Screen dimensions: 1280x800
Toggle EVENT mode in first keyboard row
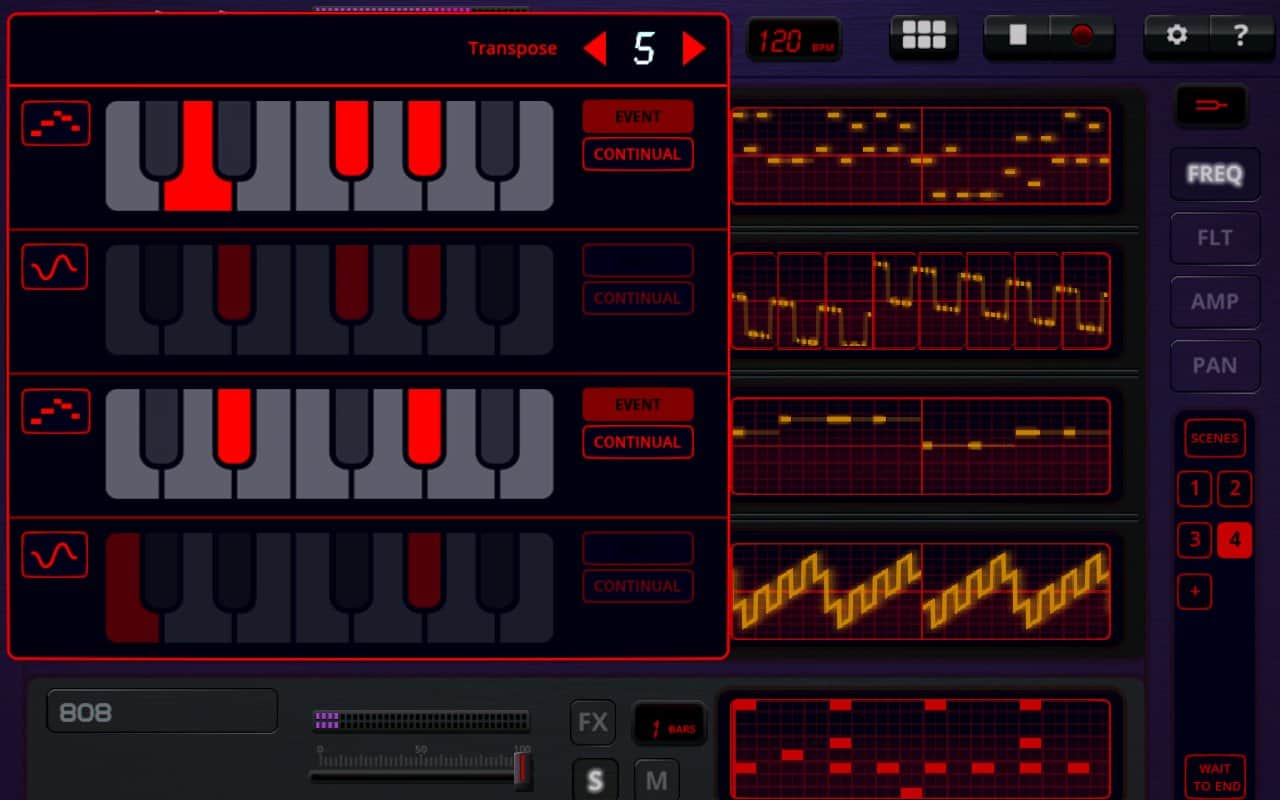pyautogui.click(x=638, y=117)
